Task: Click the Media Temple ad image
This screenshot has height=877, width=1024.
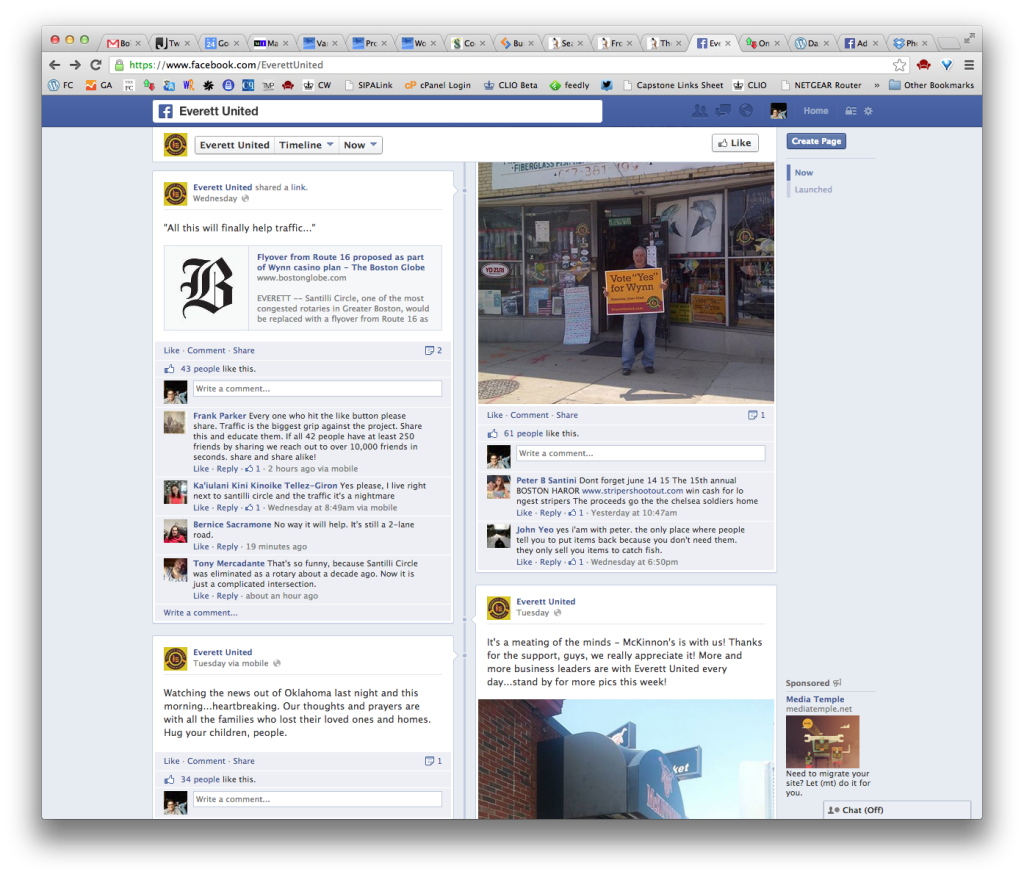Action: (822, 741)
